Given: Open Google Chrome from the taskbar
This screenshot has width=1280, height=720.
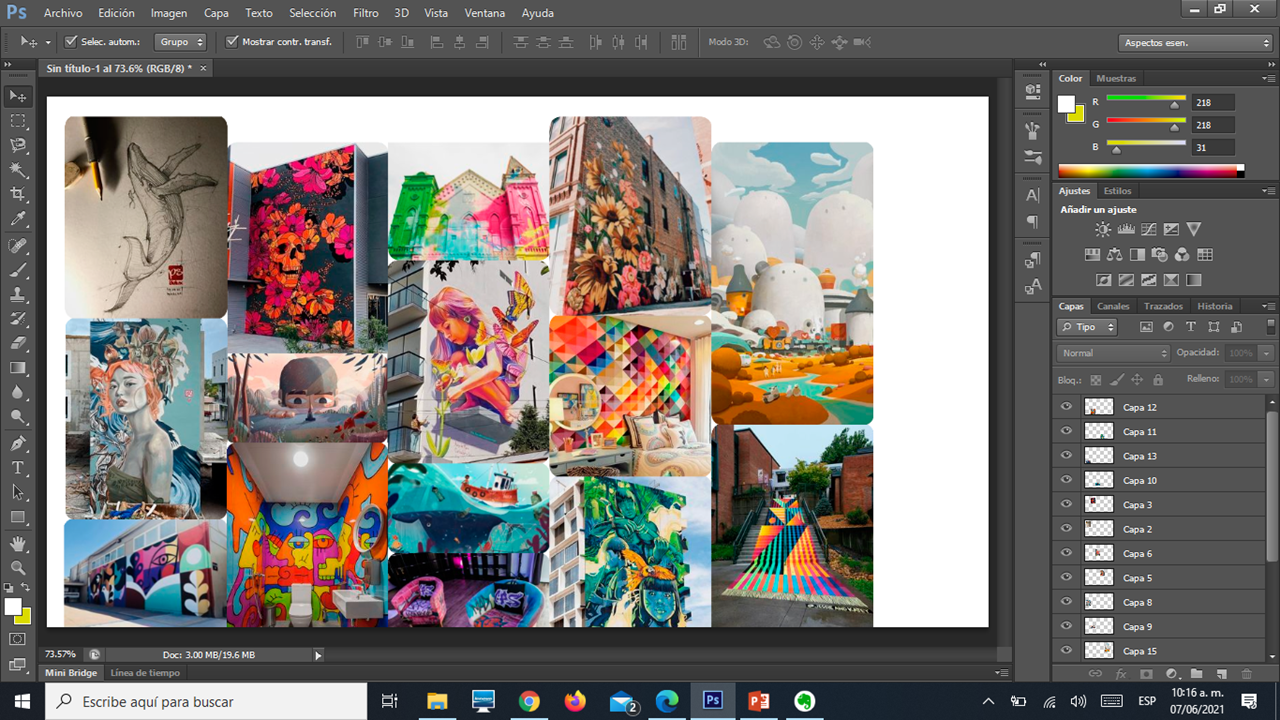Looking at the screenshot, I should 529,701.
